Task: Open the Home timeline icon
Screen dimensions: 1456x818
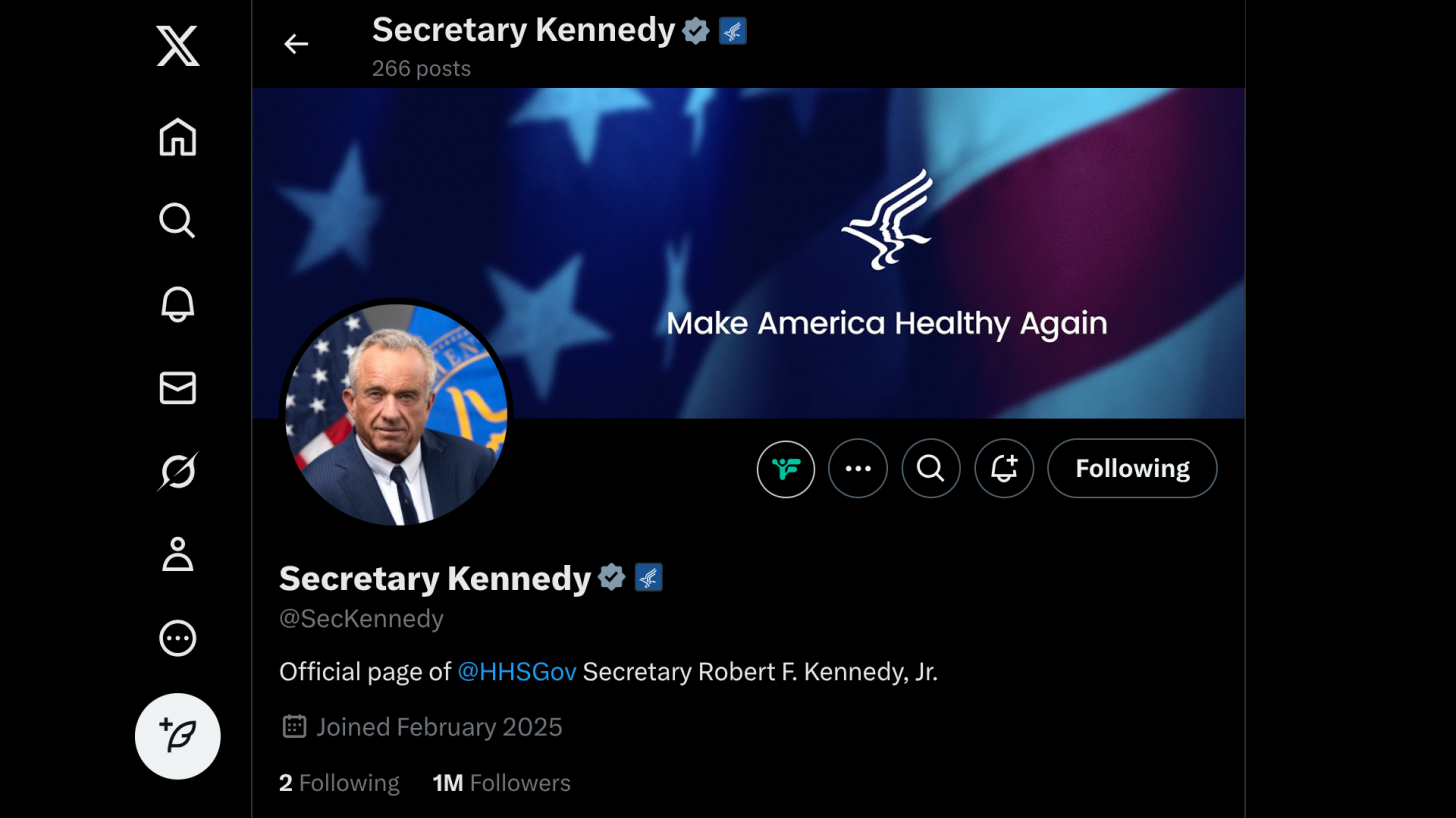Action: click(178, 137)
